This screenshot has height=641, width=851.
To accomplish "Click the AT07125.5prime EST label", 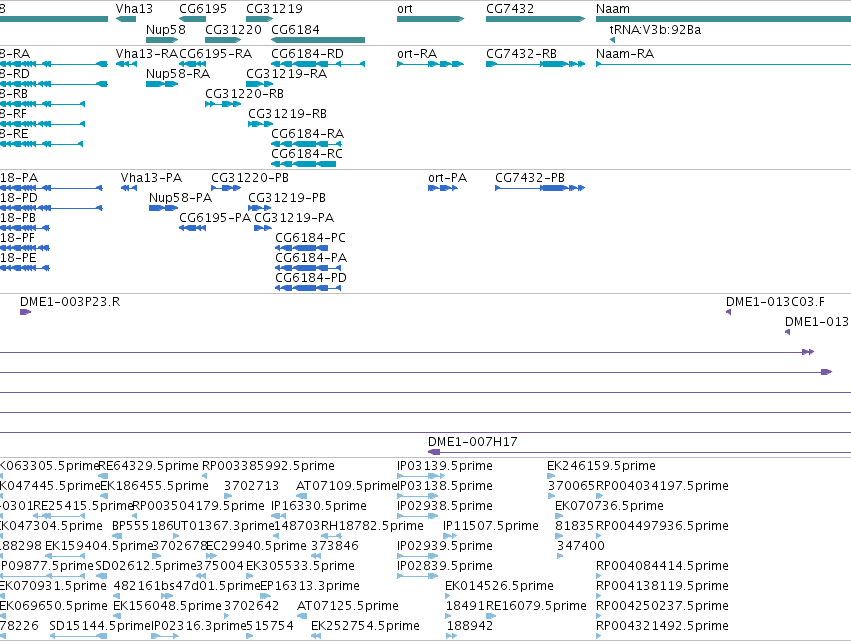I will pos(348,607).
